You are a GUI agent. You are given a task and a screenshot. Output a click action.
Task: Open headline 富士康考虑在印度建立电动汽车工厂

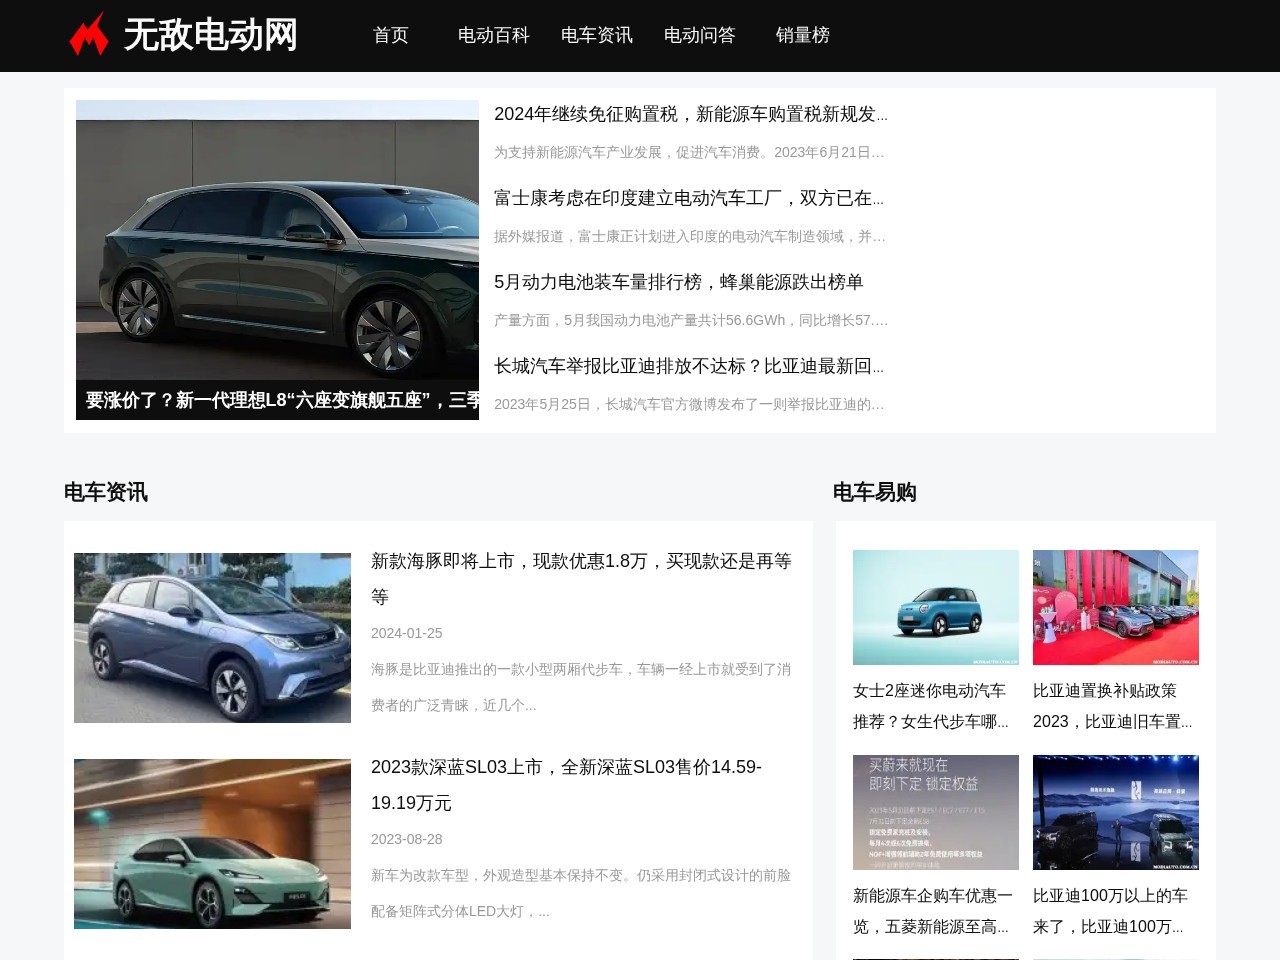tap(689, 198)
